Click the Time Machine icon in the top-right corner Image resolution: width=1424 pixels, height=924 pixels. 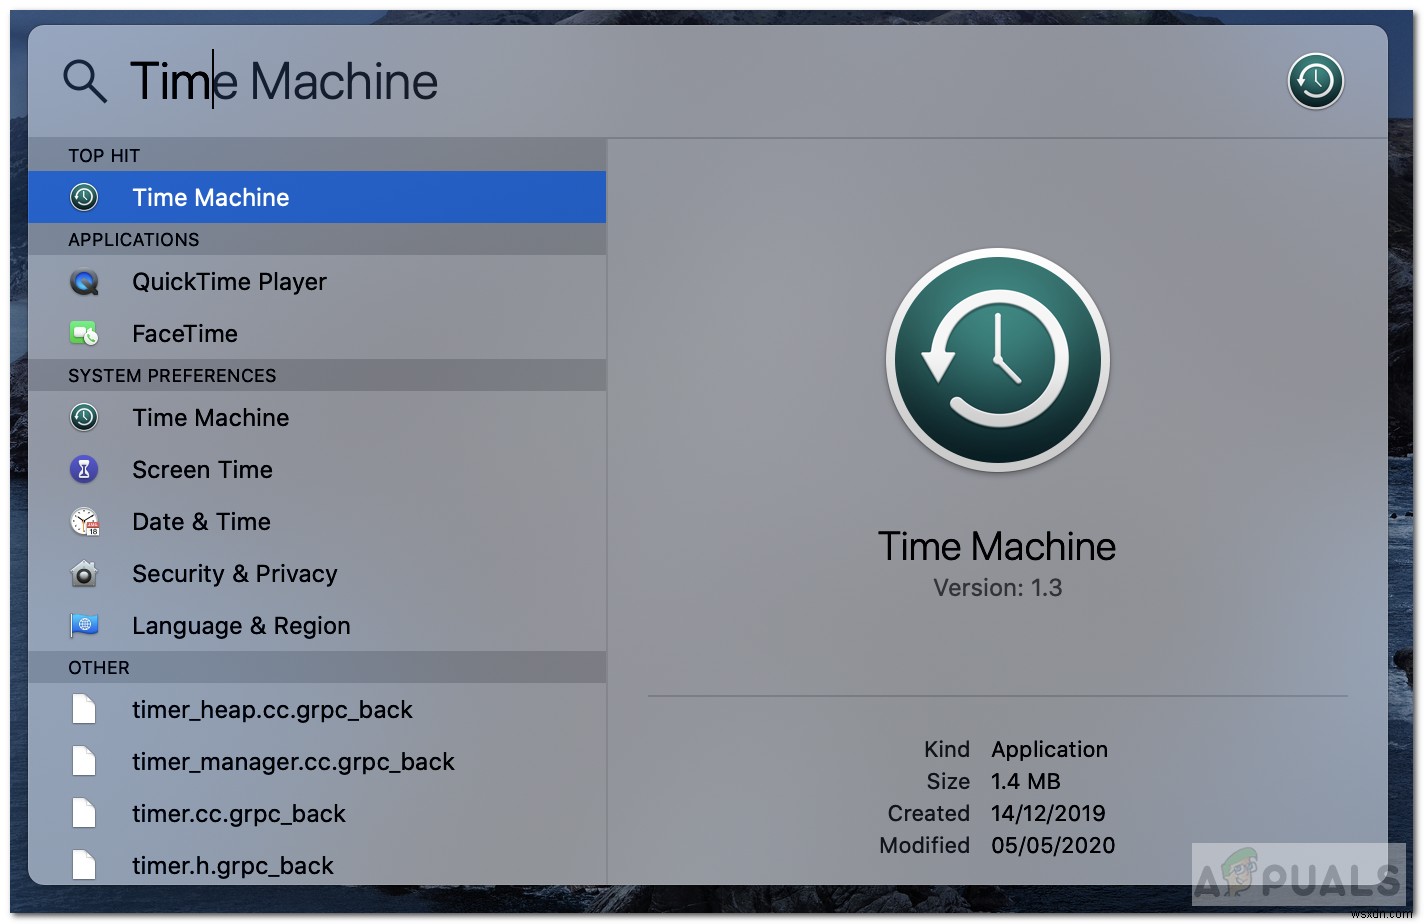pos(1315,81)
